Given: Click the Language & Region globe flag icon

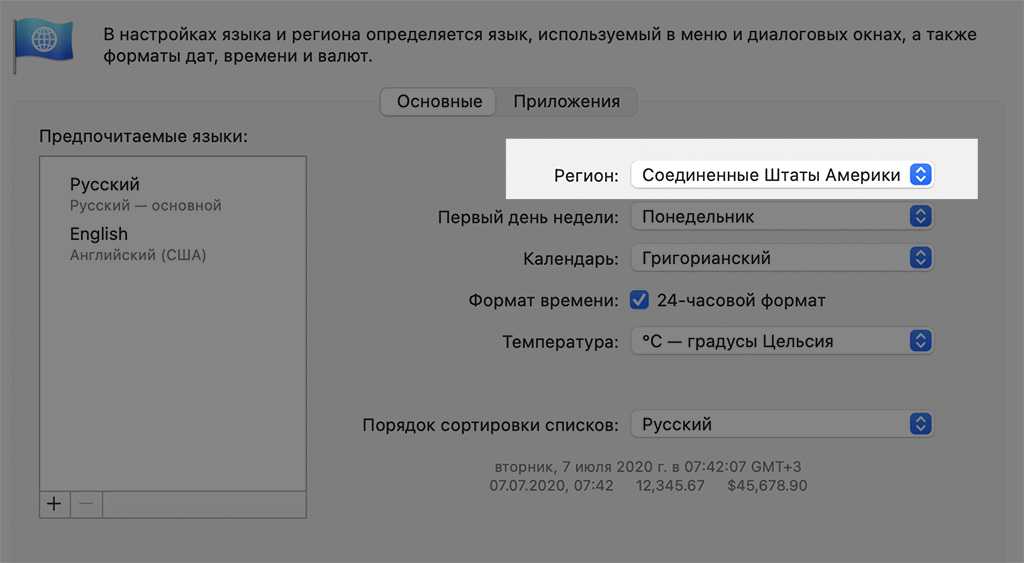Looking at the screenshot, I should click(43, 40).
